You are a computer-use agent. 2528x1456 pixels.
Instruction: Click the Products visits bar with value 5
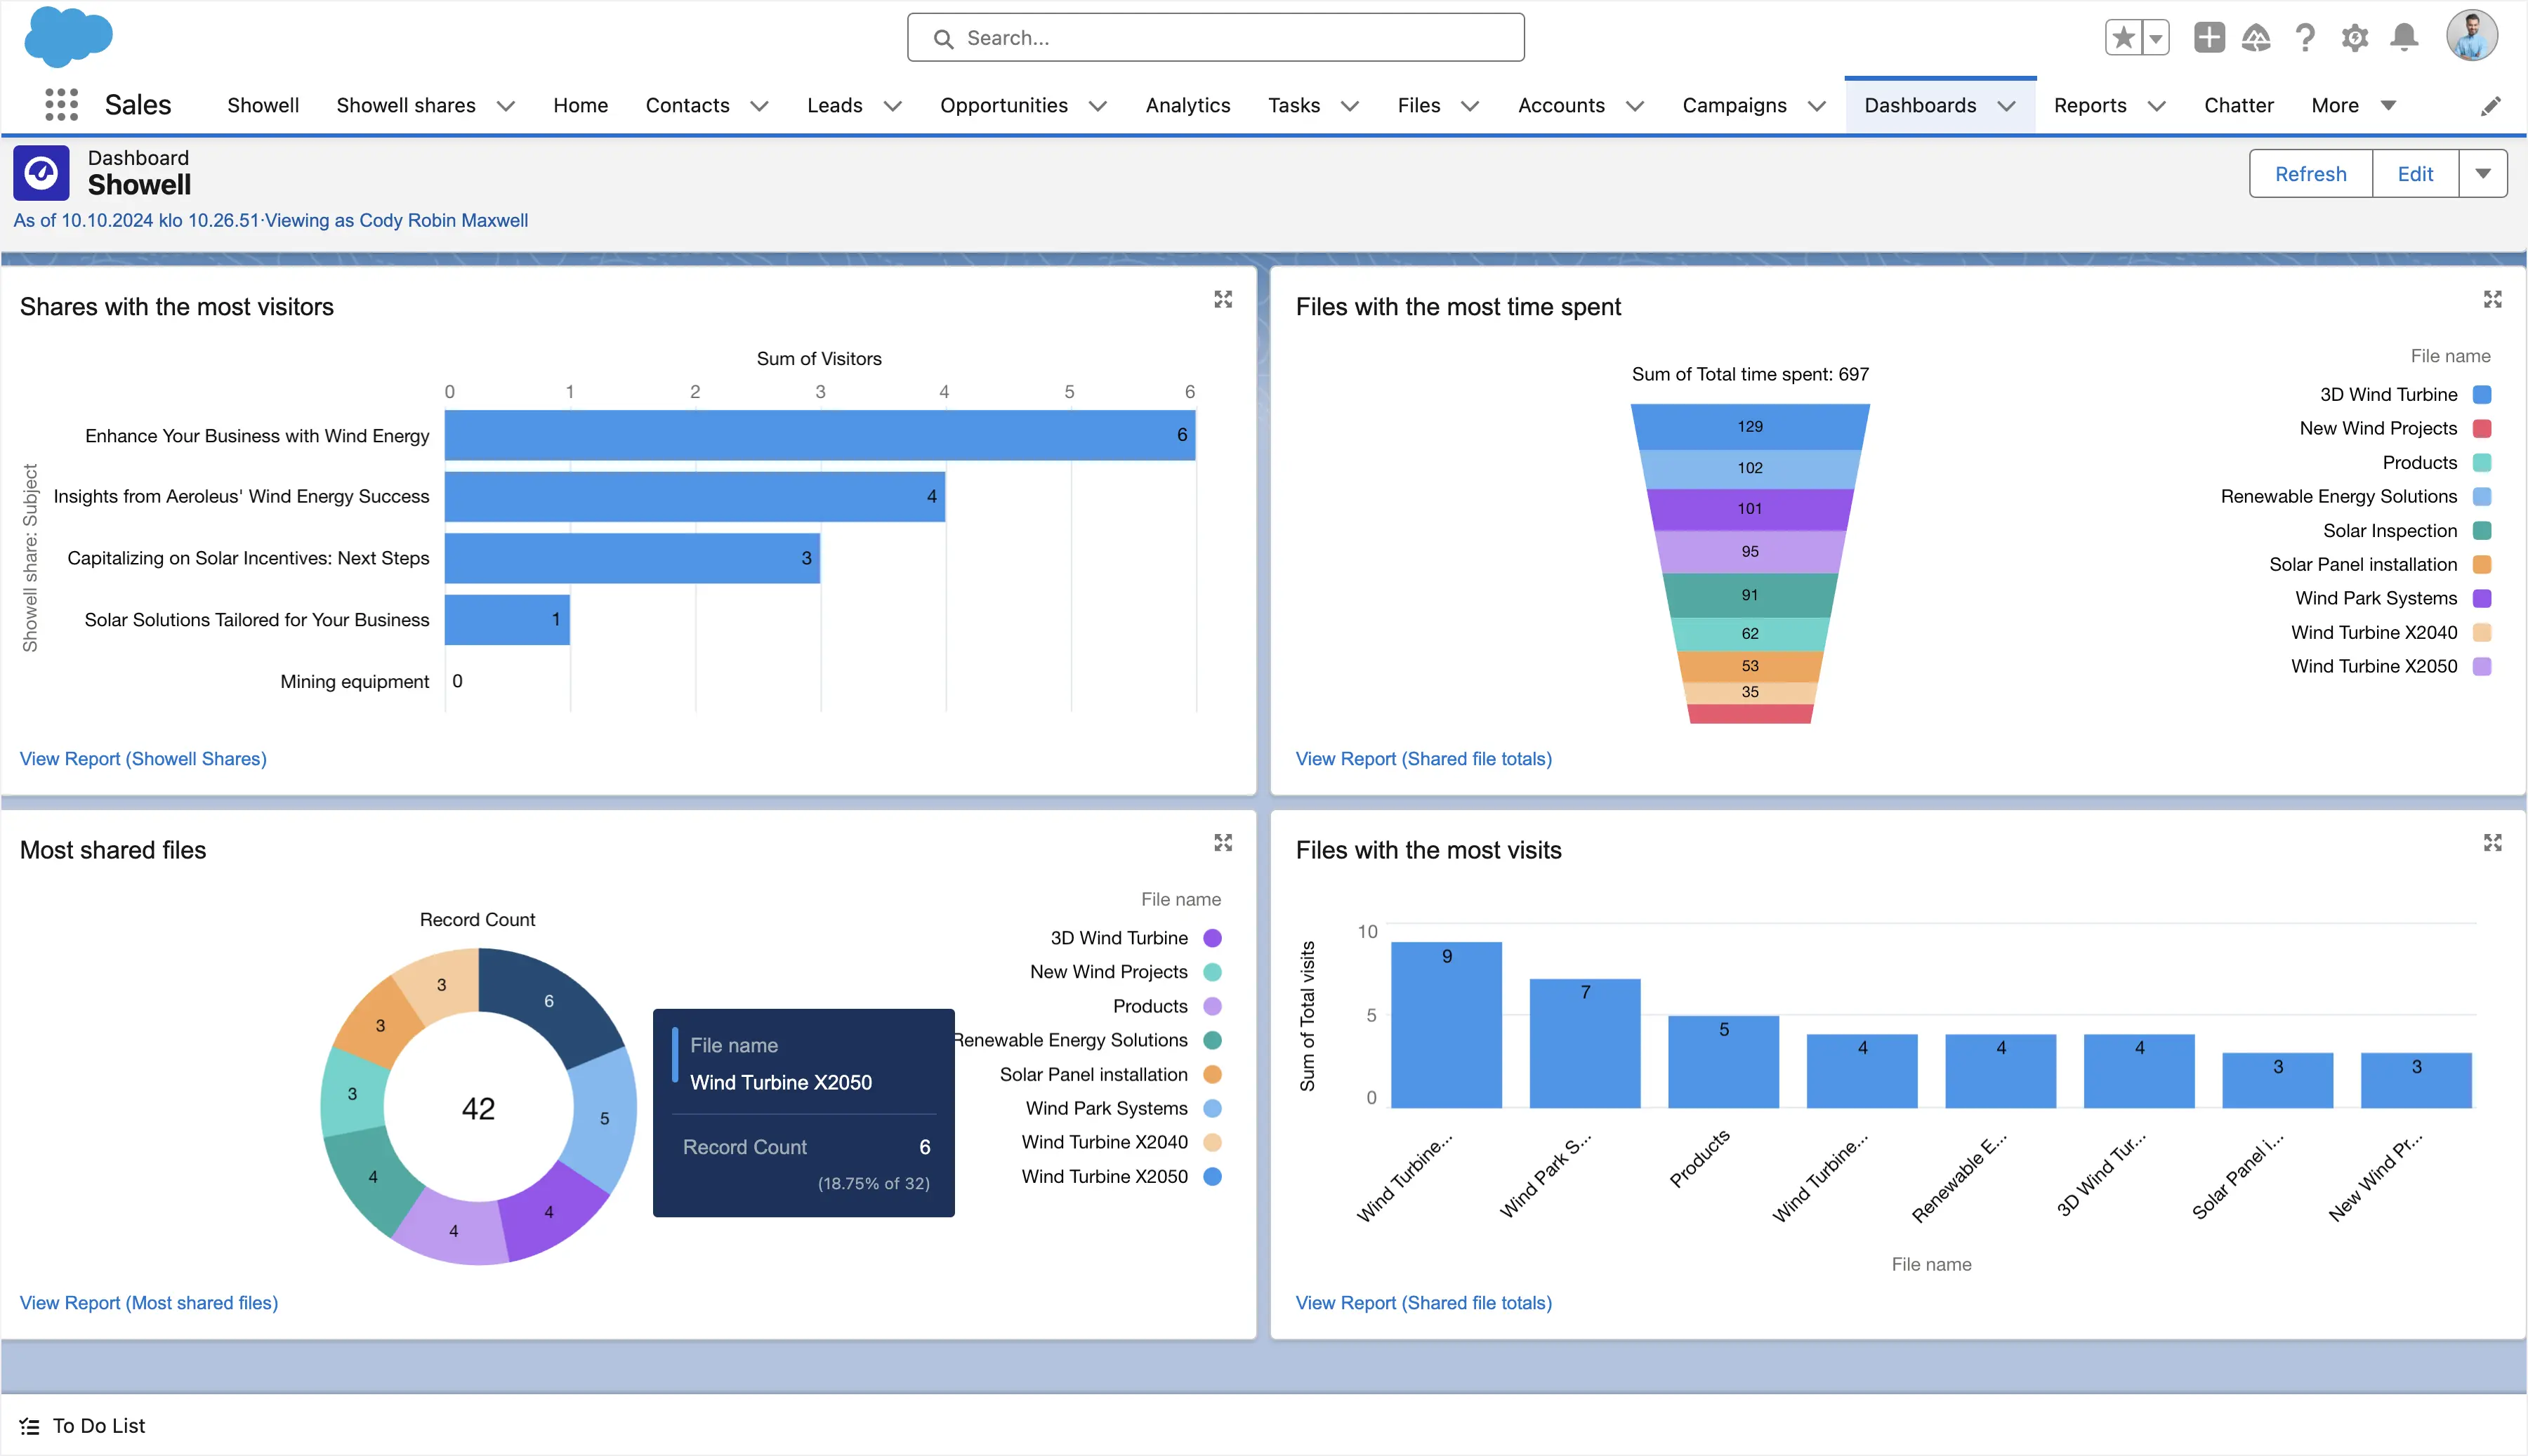pos(1723,1062)
